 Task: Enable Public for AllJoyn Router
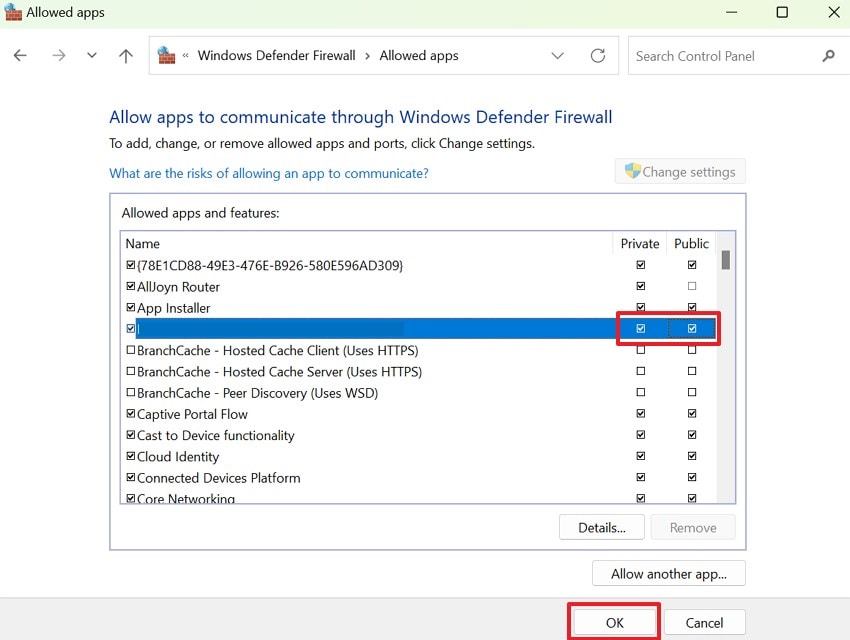692,286
